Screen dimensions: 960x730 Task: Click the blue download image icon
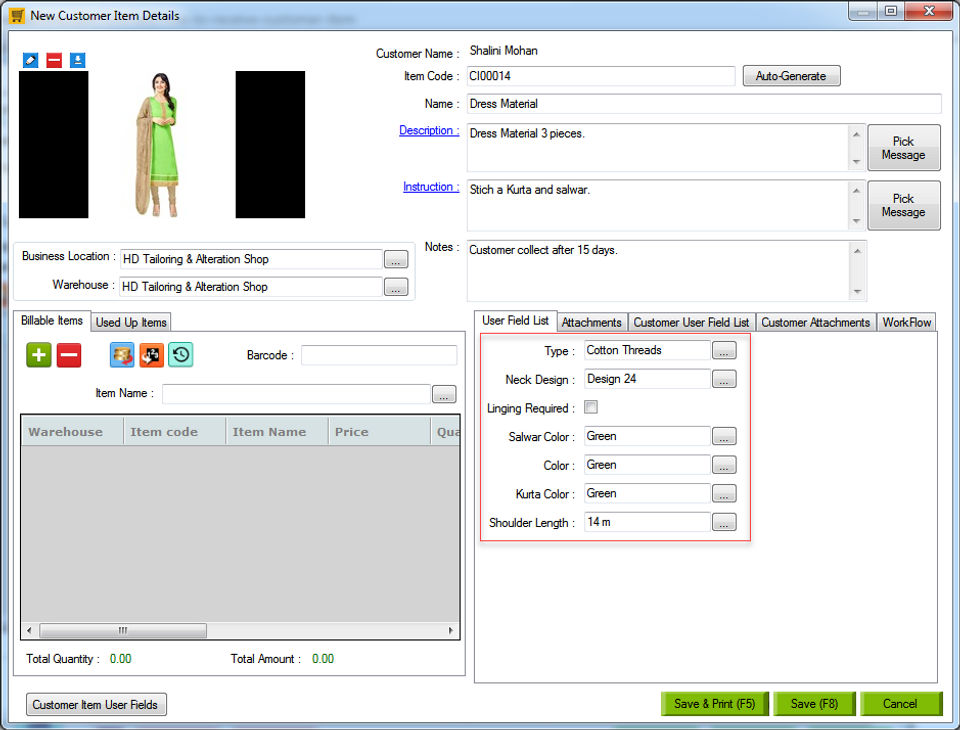pos(77,60)
